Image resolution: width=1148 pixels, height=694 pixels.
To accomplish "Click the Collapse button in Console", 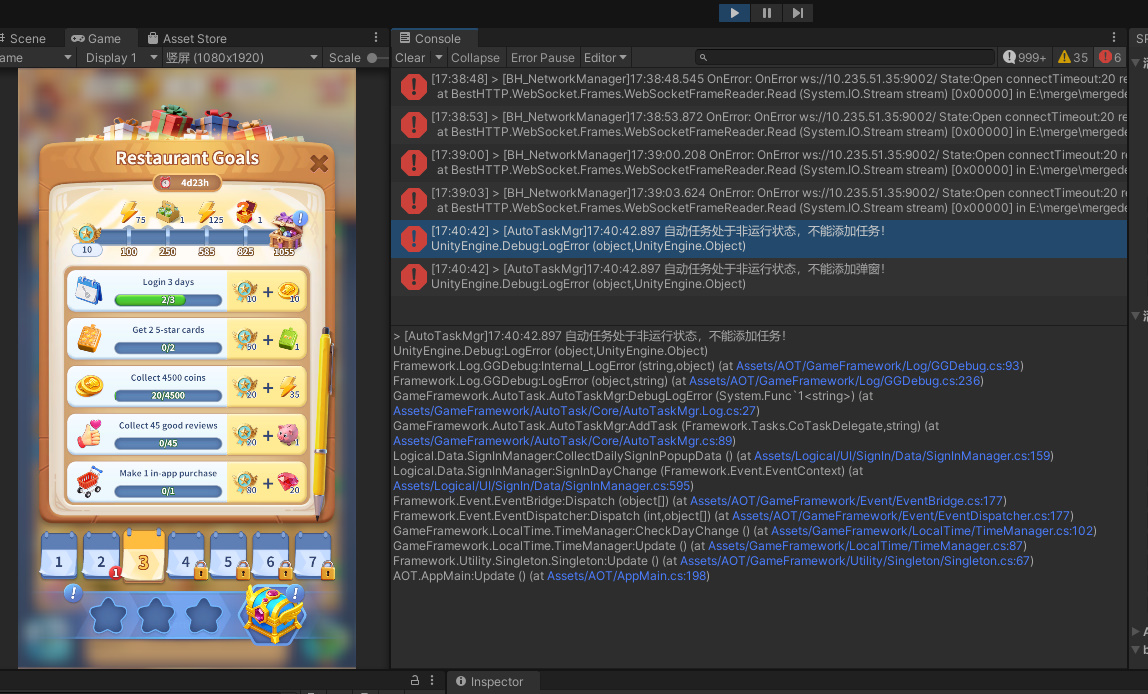I will (x=475, y=58).
